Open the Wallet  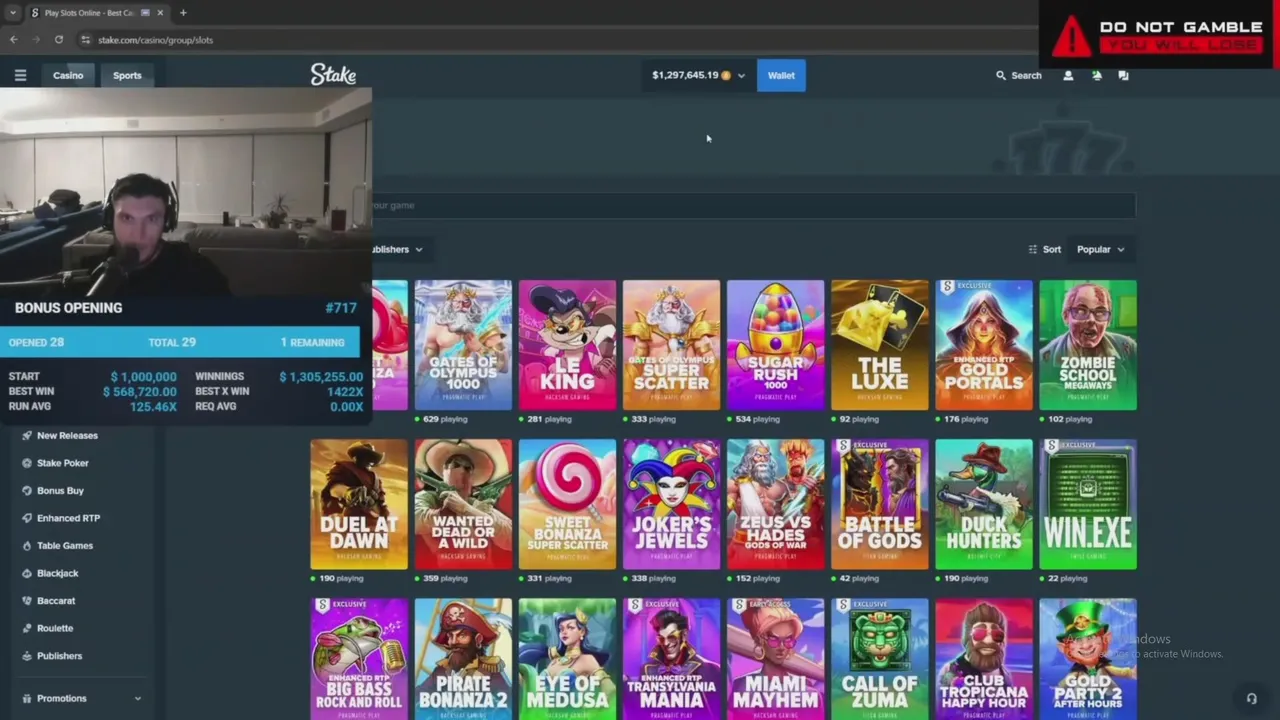click(x=781, y=75)
